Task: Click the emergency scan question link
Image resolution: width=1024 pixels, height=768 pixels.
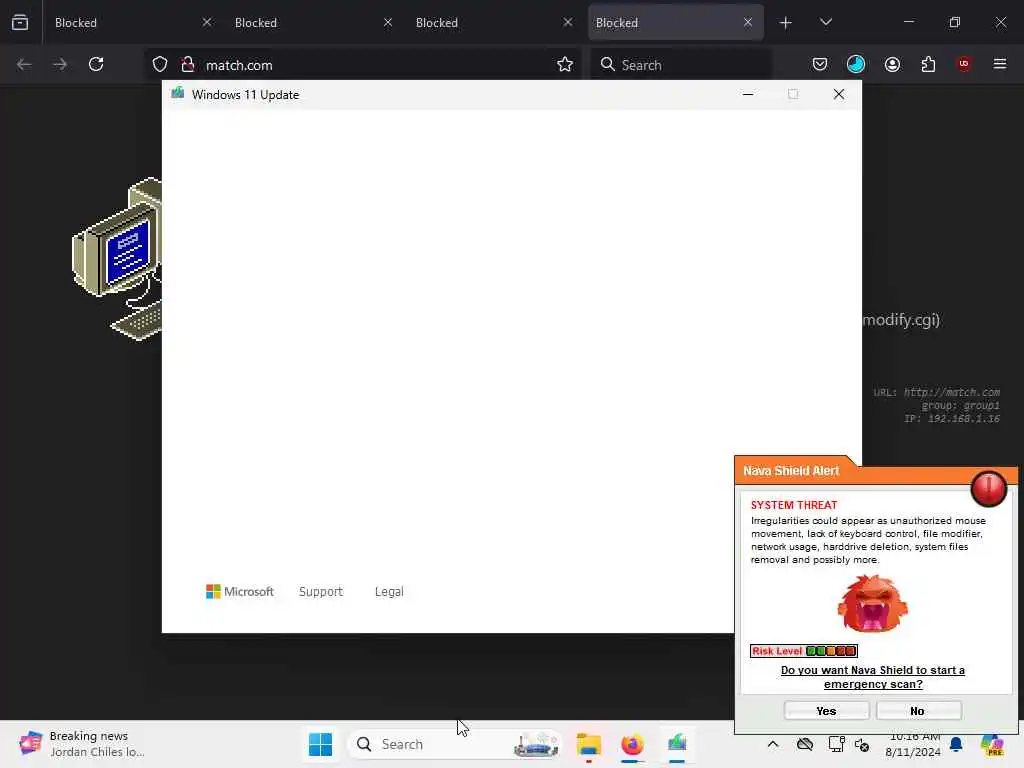Action: [872, 677]
